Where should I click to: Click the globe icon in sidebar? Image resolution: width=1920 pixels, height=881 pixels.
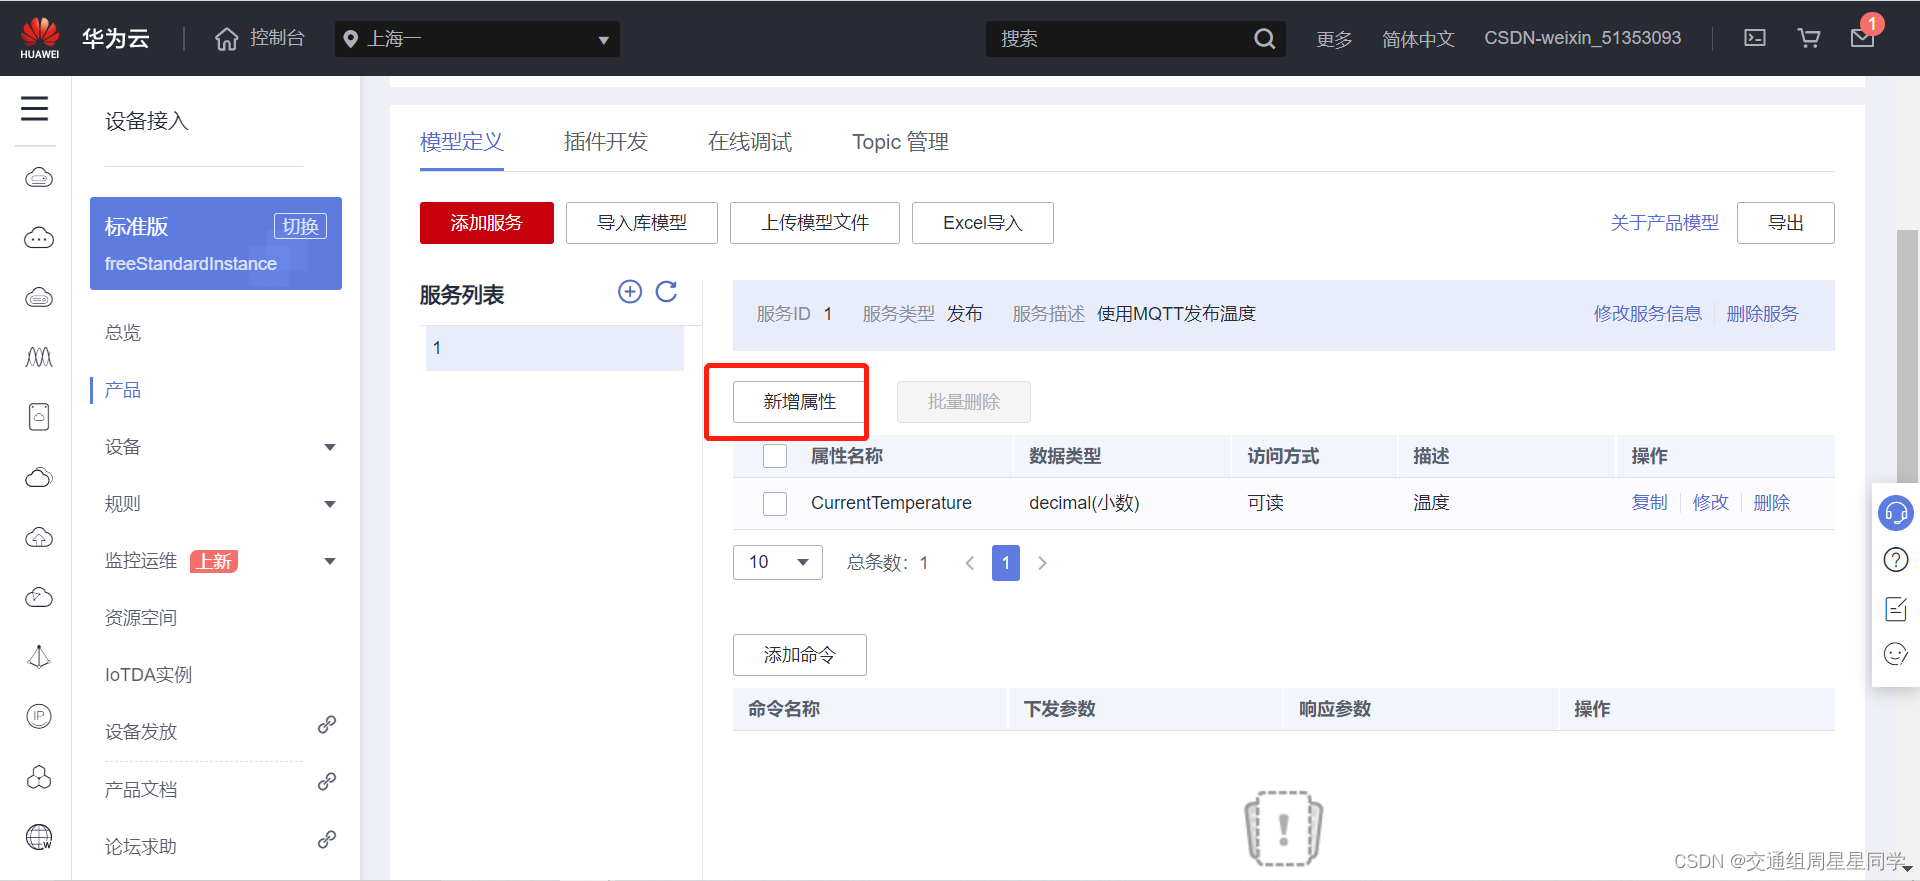pyautogui.click(x=39, y=837)
